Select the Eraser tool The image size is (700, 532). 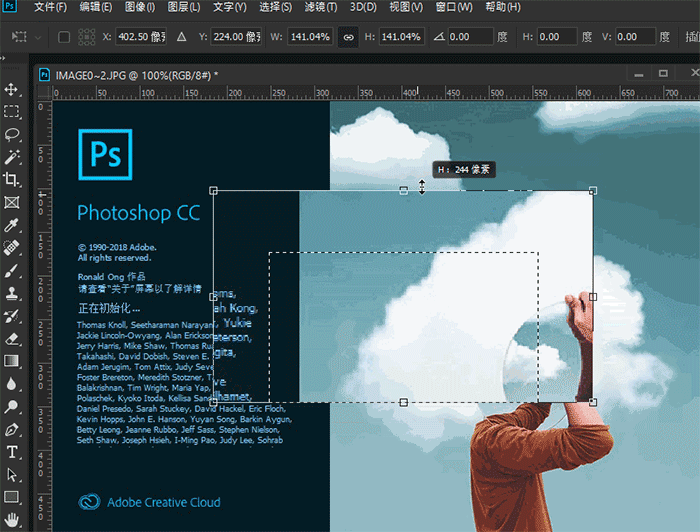[x=11, y=339]
